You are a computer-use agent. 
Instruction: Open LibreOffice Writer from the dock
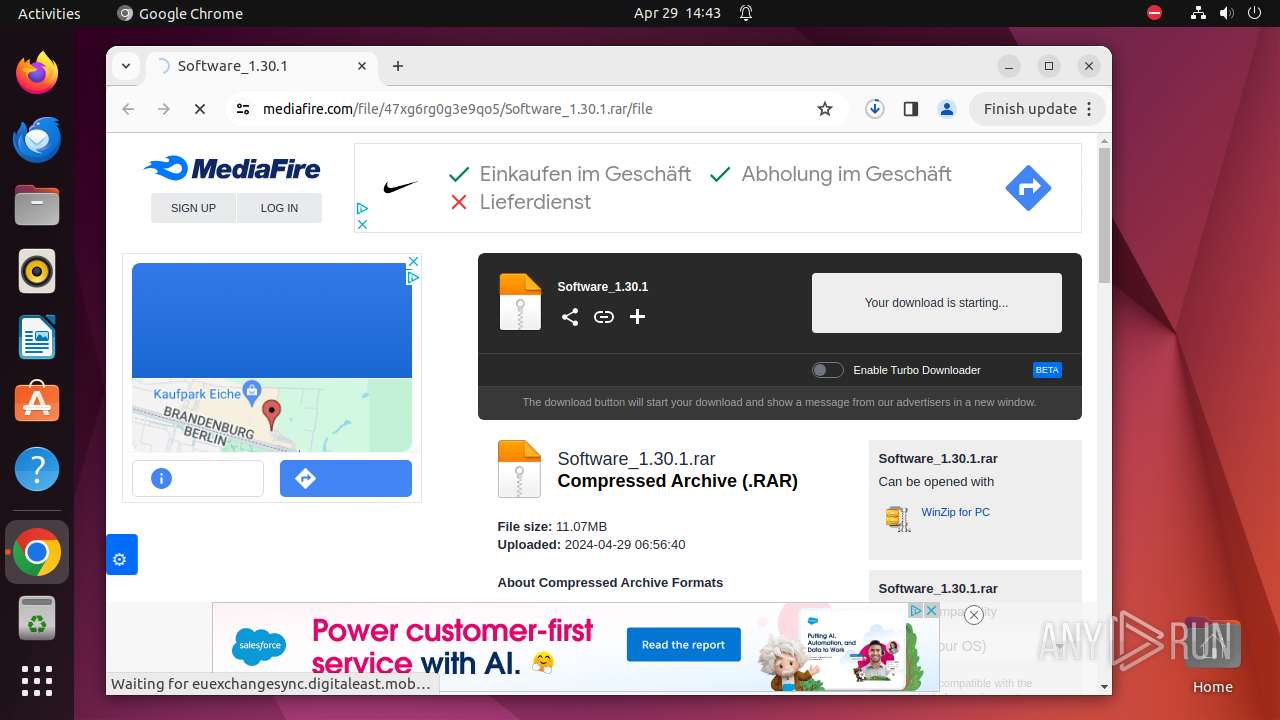37,337
